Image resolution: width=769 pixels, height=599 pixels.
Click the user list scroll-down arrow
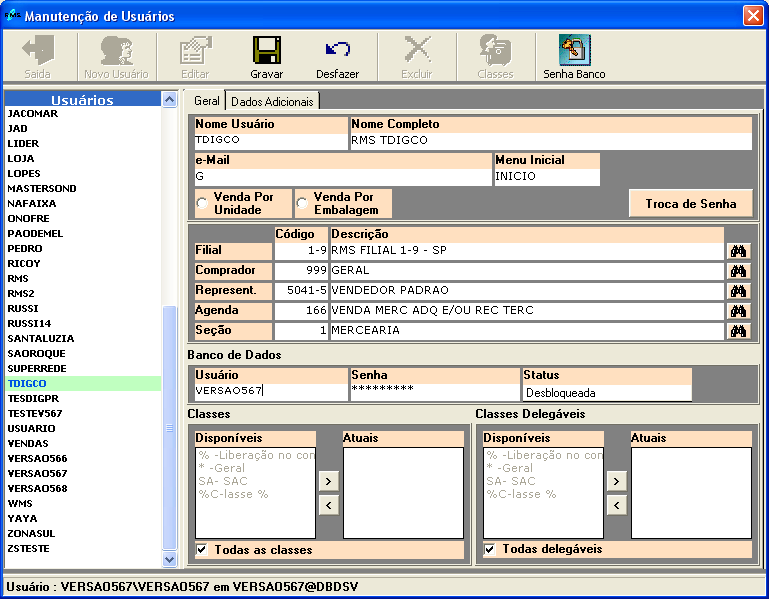coord(170,559)
